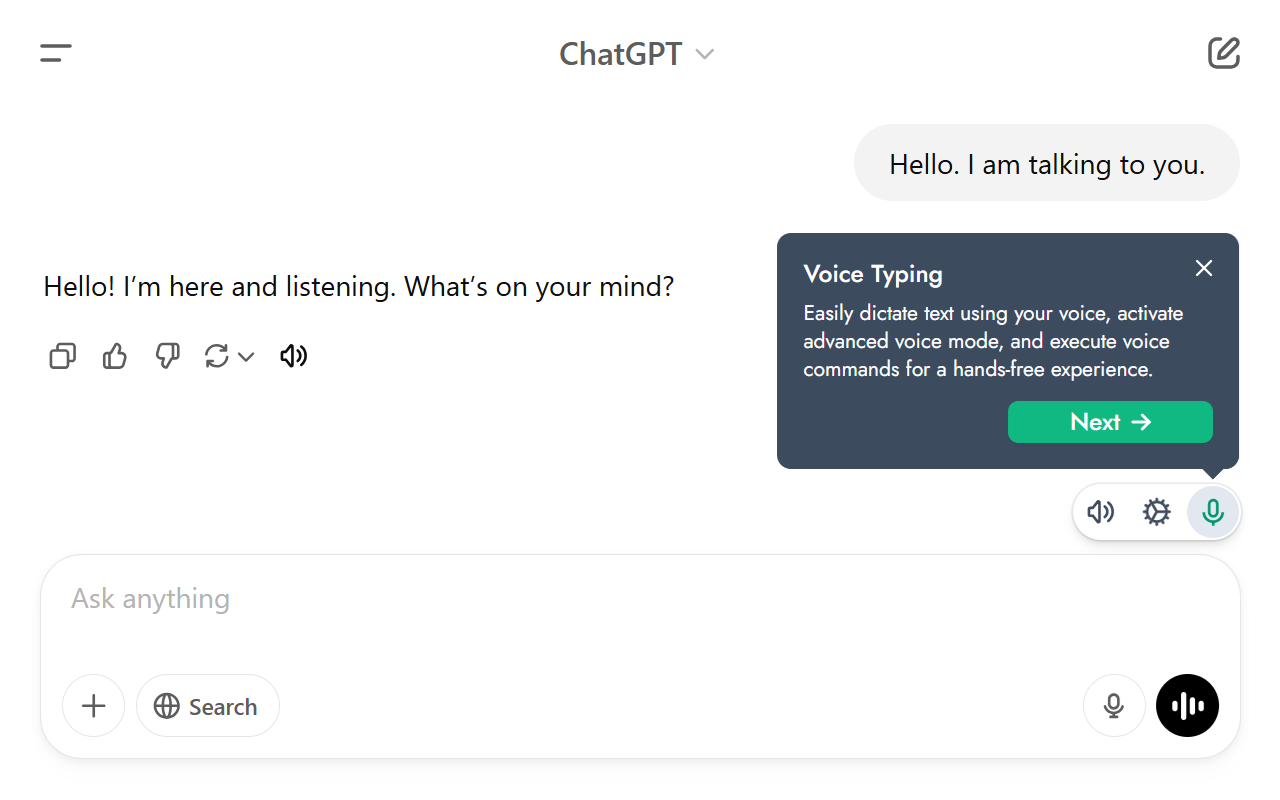Open voice typing with the green microphone icon
The width and height of the screenshot is (1280, 800).
(1212, 511)
